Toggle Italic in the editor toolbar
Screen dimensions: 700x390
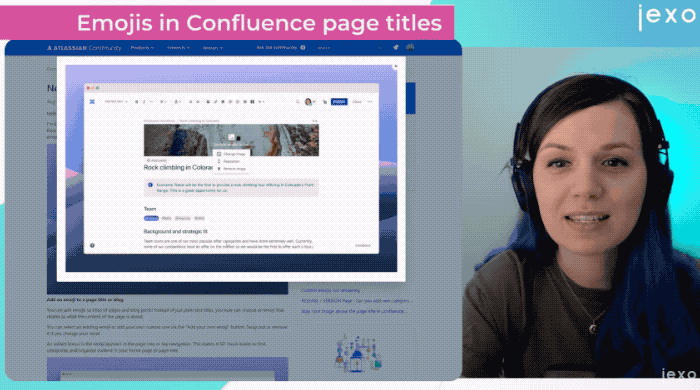pos(144,102)
